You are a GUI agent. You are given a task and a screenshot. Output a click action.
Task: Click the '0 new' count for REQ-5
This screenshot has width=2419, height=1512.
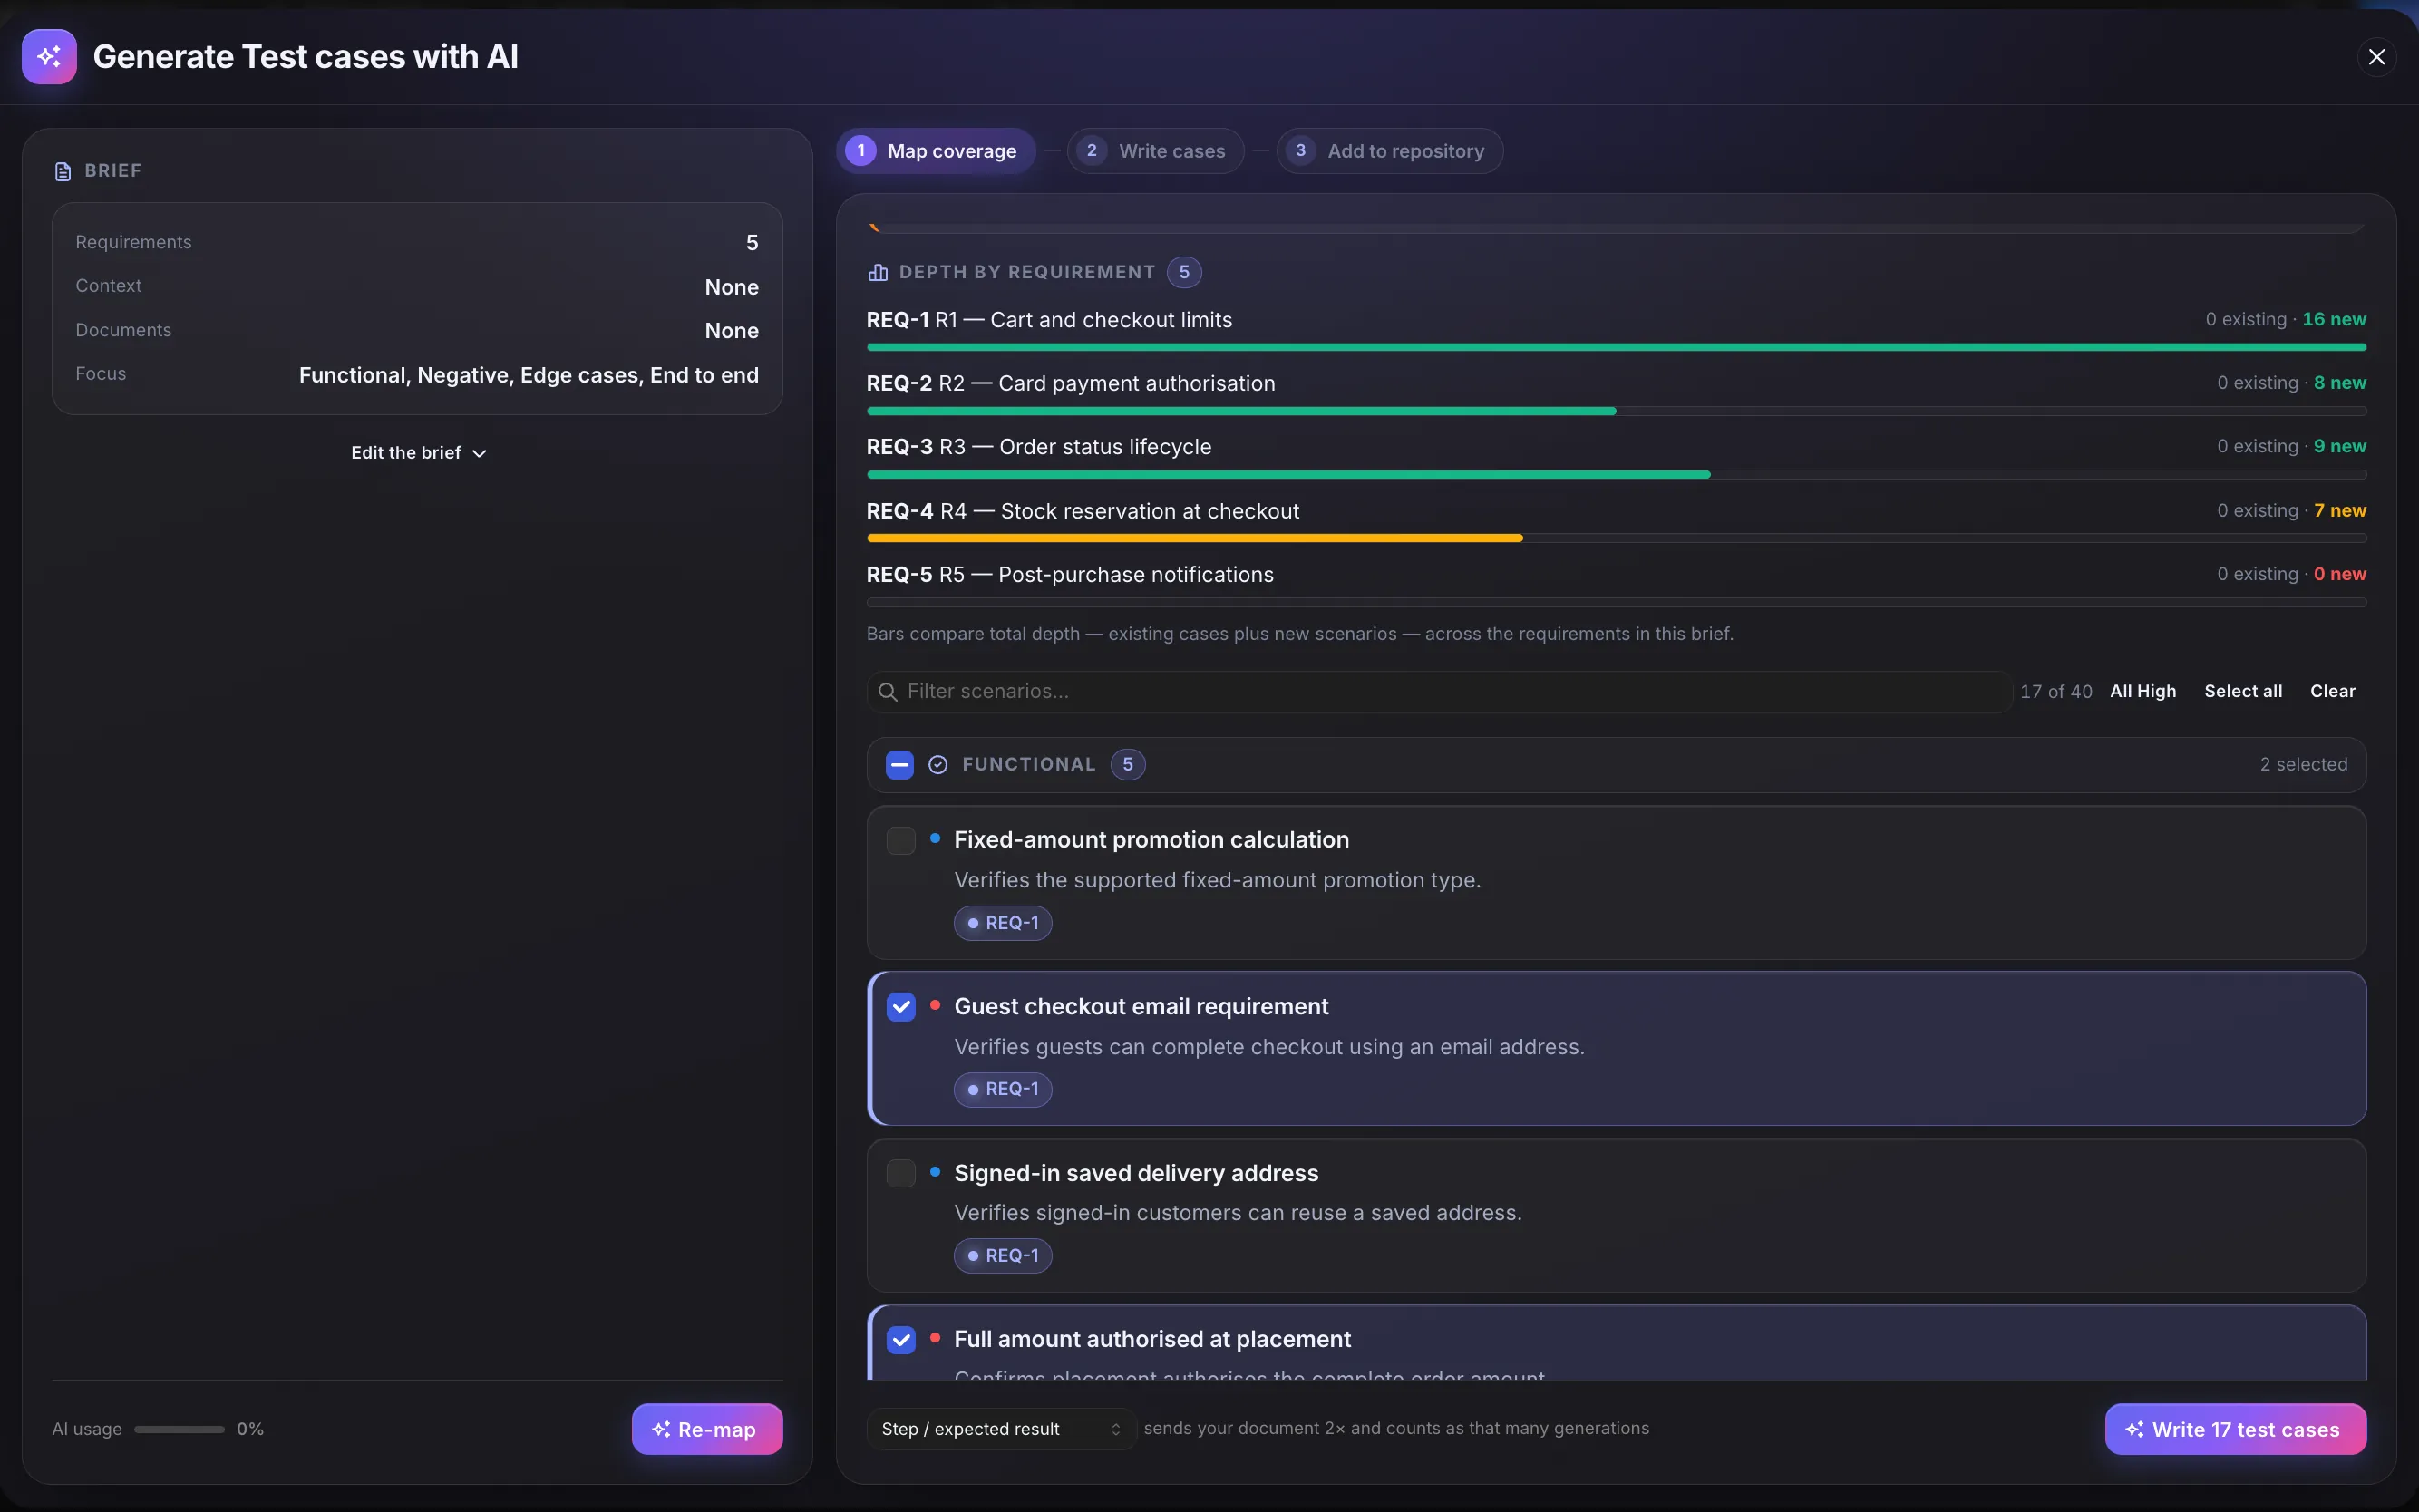[x=2340, y=574]
